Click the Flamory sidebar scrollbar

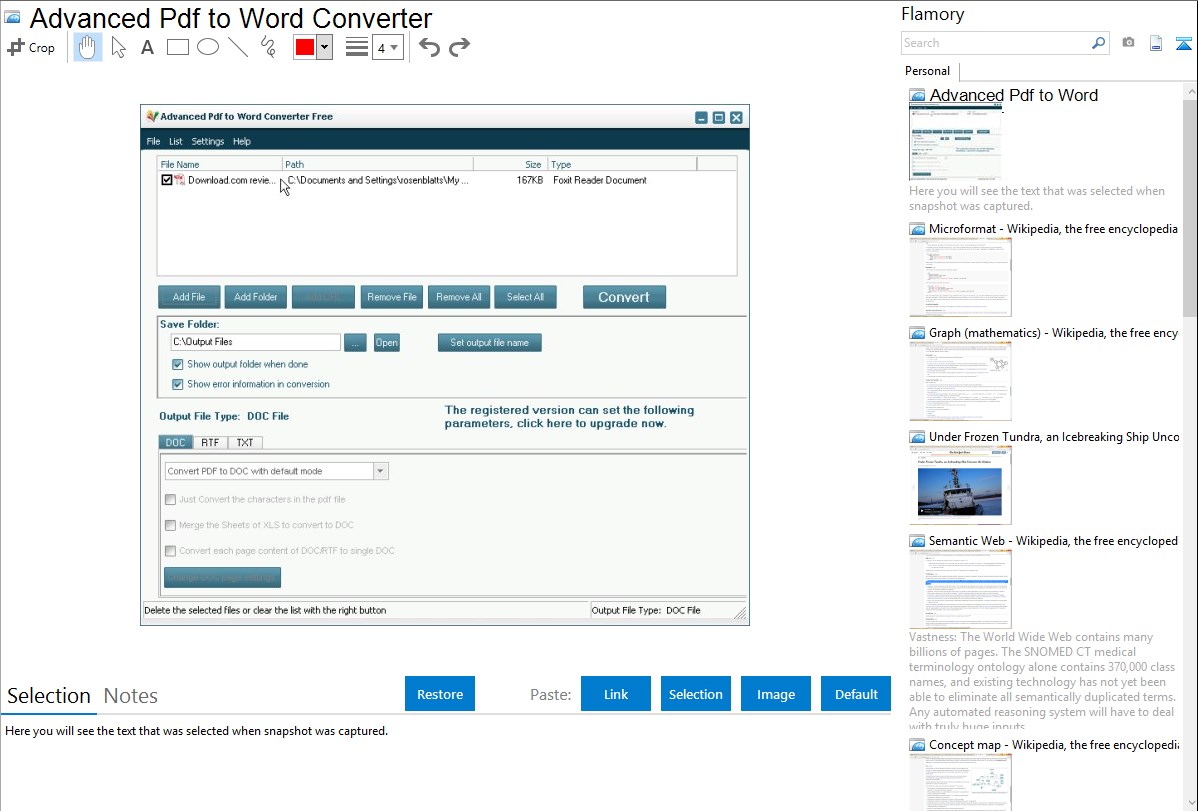[1190, 206]
